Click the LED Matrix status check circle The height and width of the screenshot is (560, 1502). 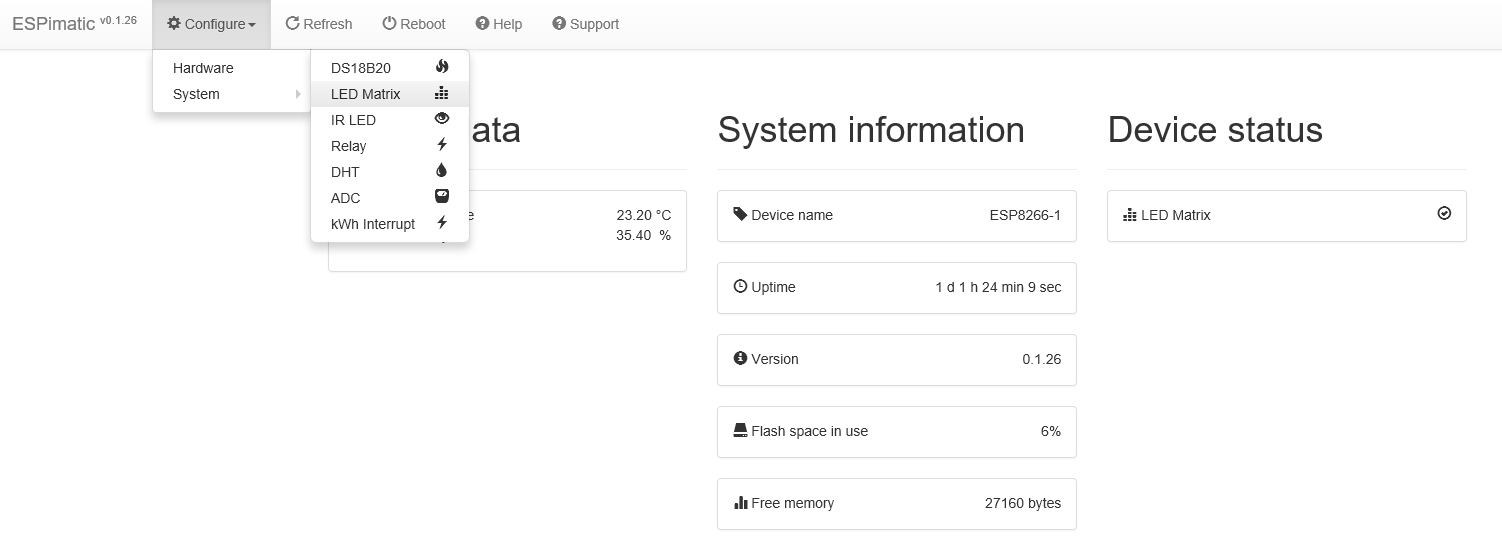tap(1444, 214)
